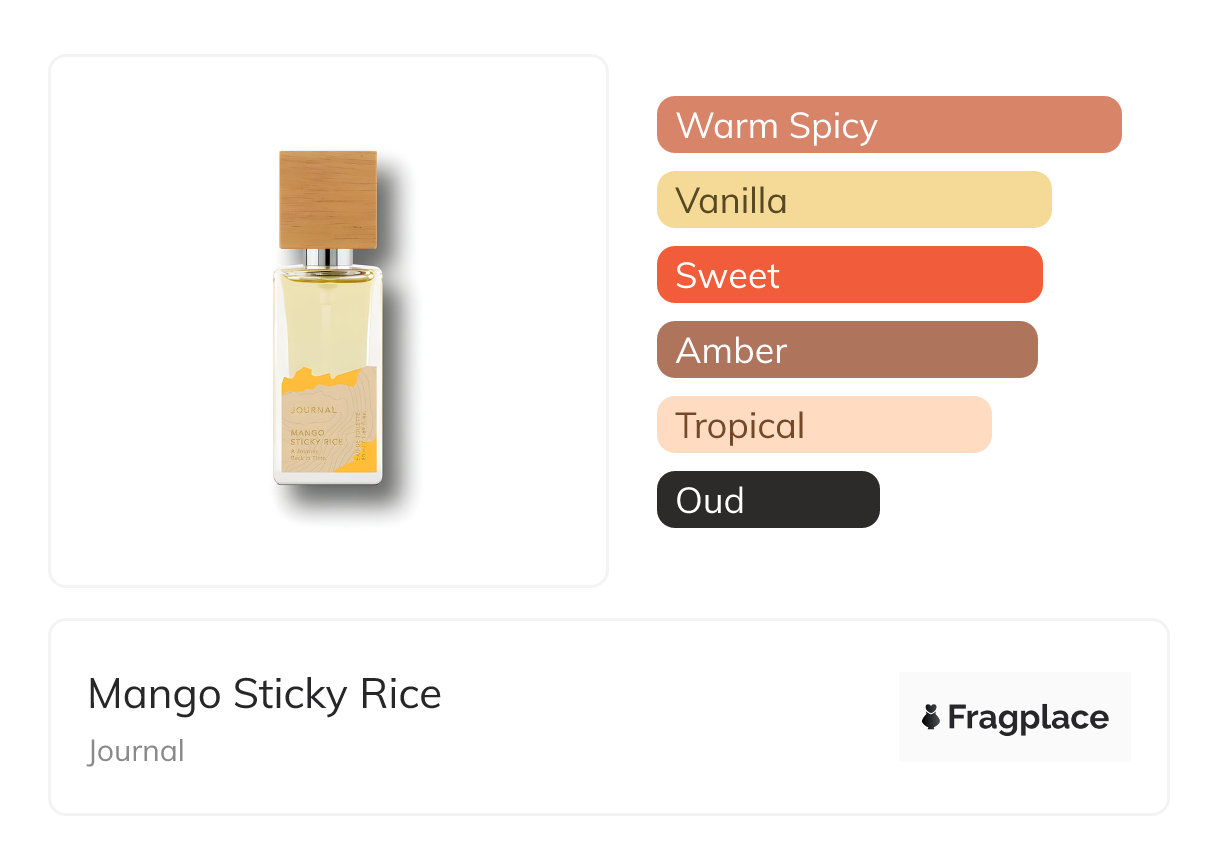Viewport: 1218px width, 864px height.
Task: Click the Fragplace perfume bottle logo icon
Action: point(931,717)
